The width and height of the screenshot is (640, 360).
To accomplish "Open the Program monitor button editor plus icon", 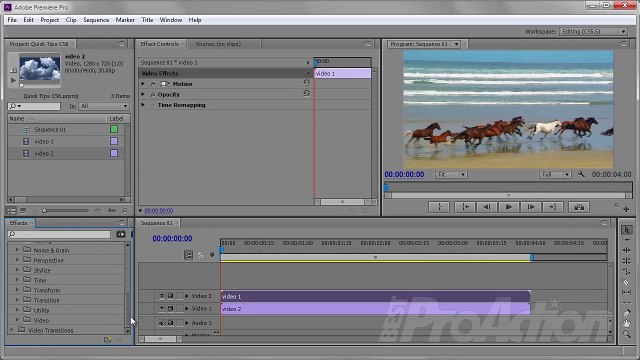I will [626, 209].
